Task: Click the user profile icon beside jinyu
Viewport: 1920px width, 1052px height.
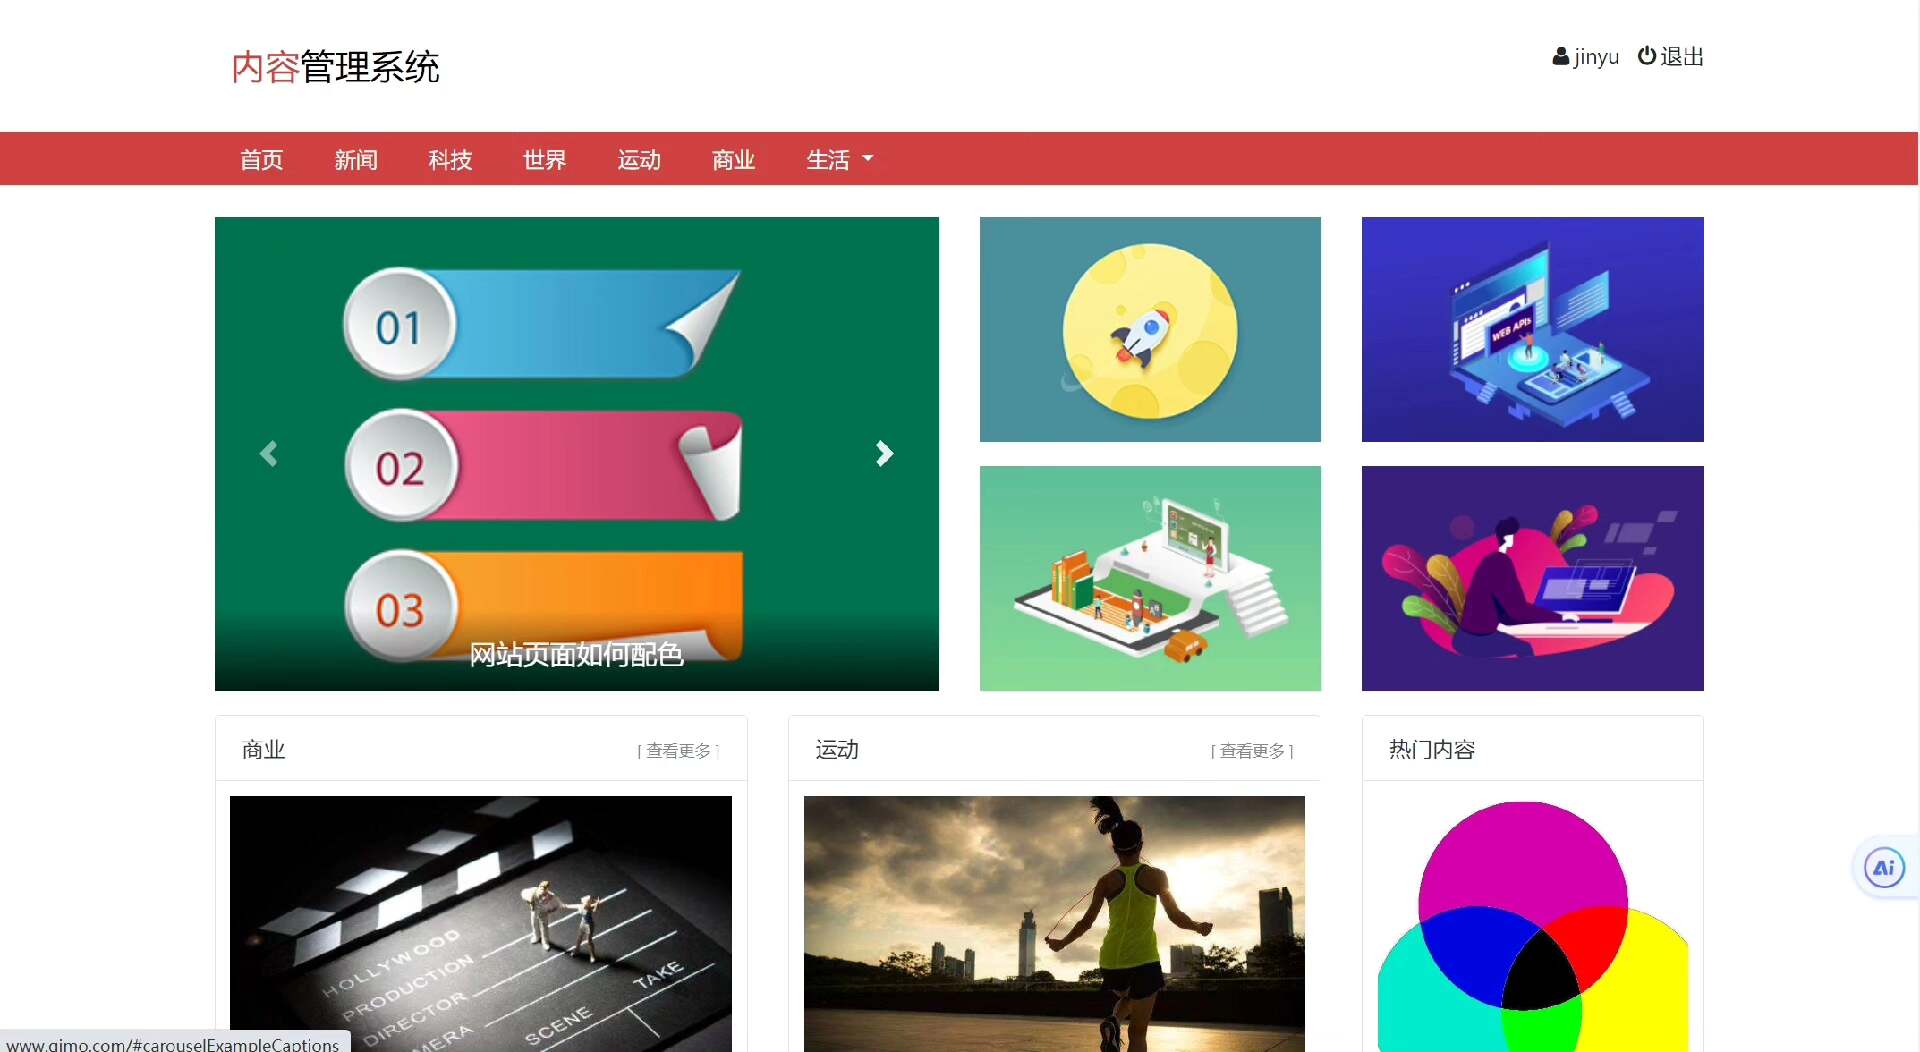Action: 1560,57
